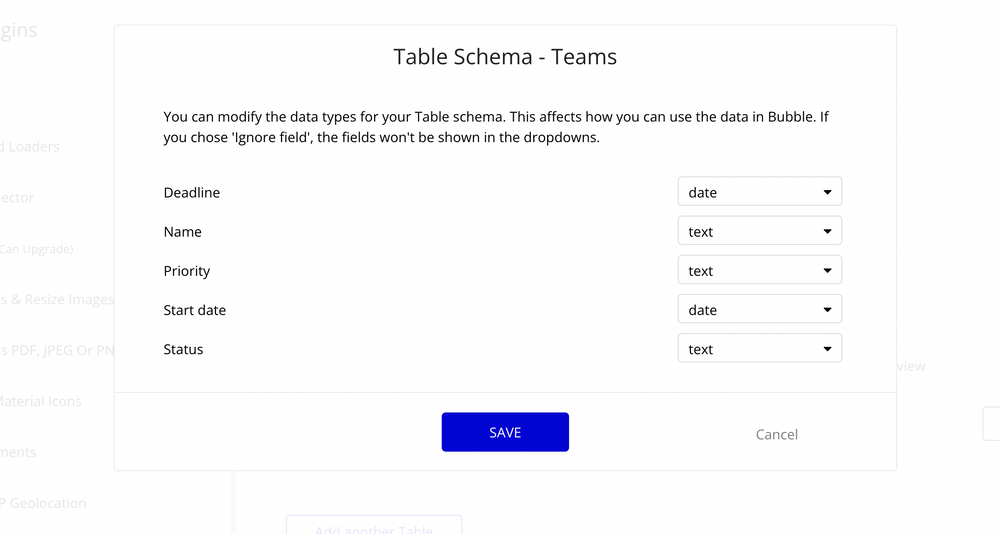Click the arrow on Deadline dropdown
Screen dimensions: 1000x534
(827, 192)
